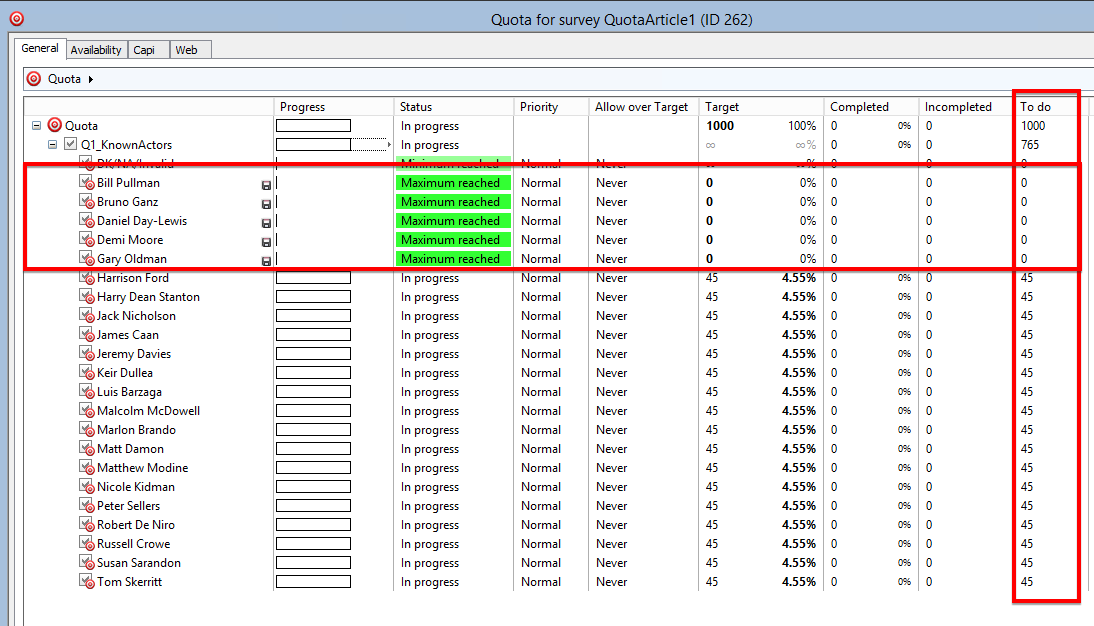Click 4.55% target in Russell Crowe row
1094x626 pixels.
point(799,544)
